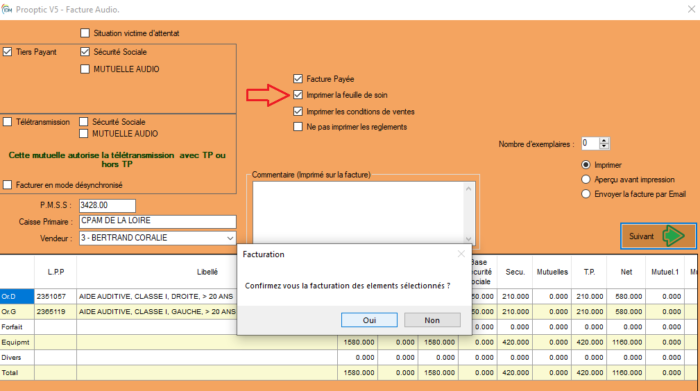
Task: Select the Imprimer radio option
Action: [586, 165]
